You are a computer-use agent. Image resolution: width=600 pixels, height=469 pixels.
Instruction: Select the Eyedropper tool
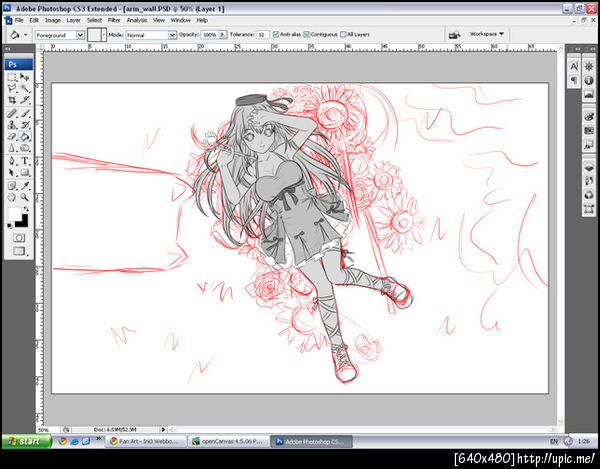point(25,186)
